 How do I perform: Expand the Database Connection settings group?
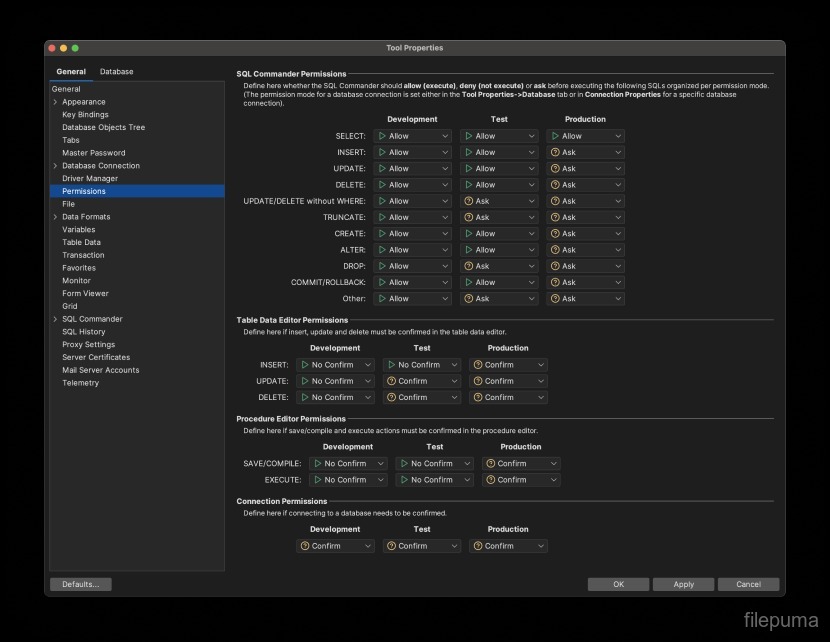click(57, 165)
